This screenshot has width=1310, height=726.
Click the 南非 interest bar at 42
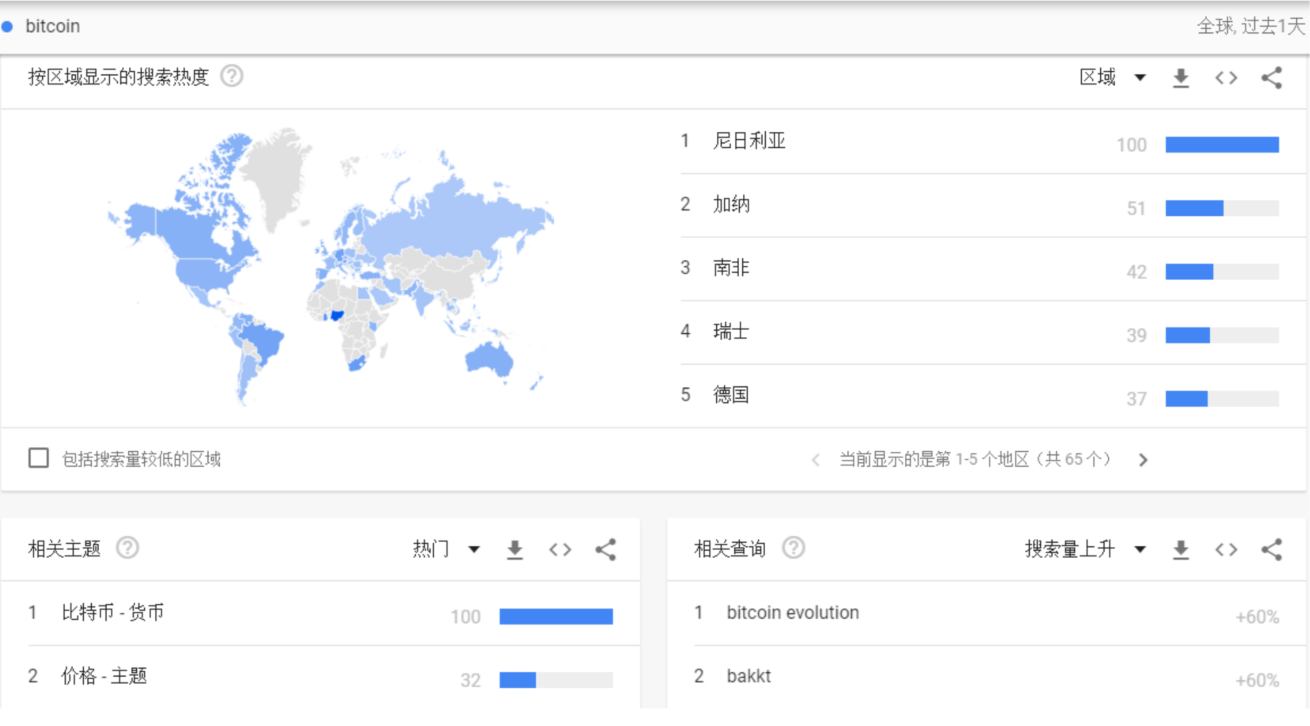tap(1222, 272)
